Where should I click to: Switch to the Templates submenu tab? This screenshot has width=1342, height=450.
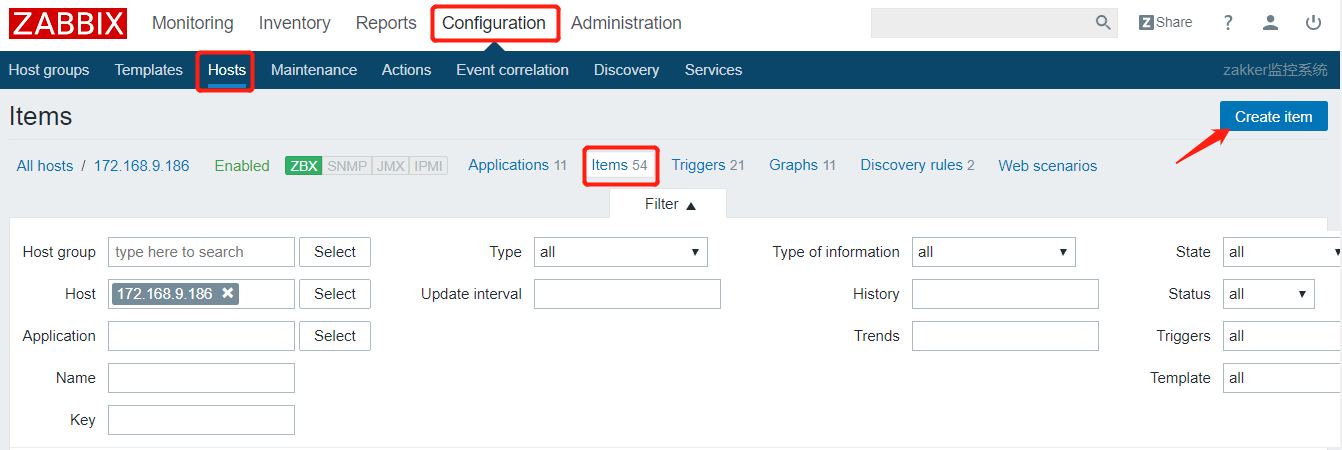(x=148, y=70)
